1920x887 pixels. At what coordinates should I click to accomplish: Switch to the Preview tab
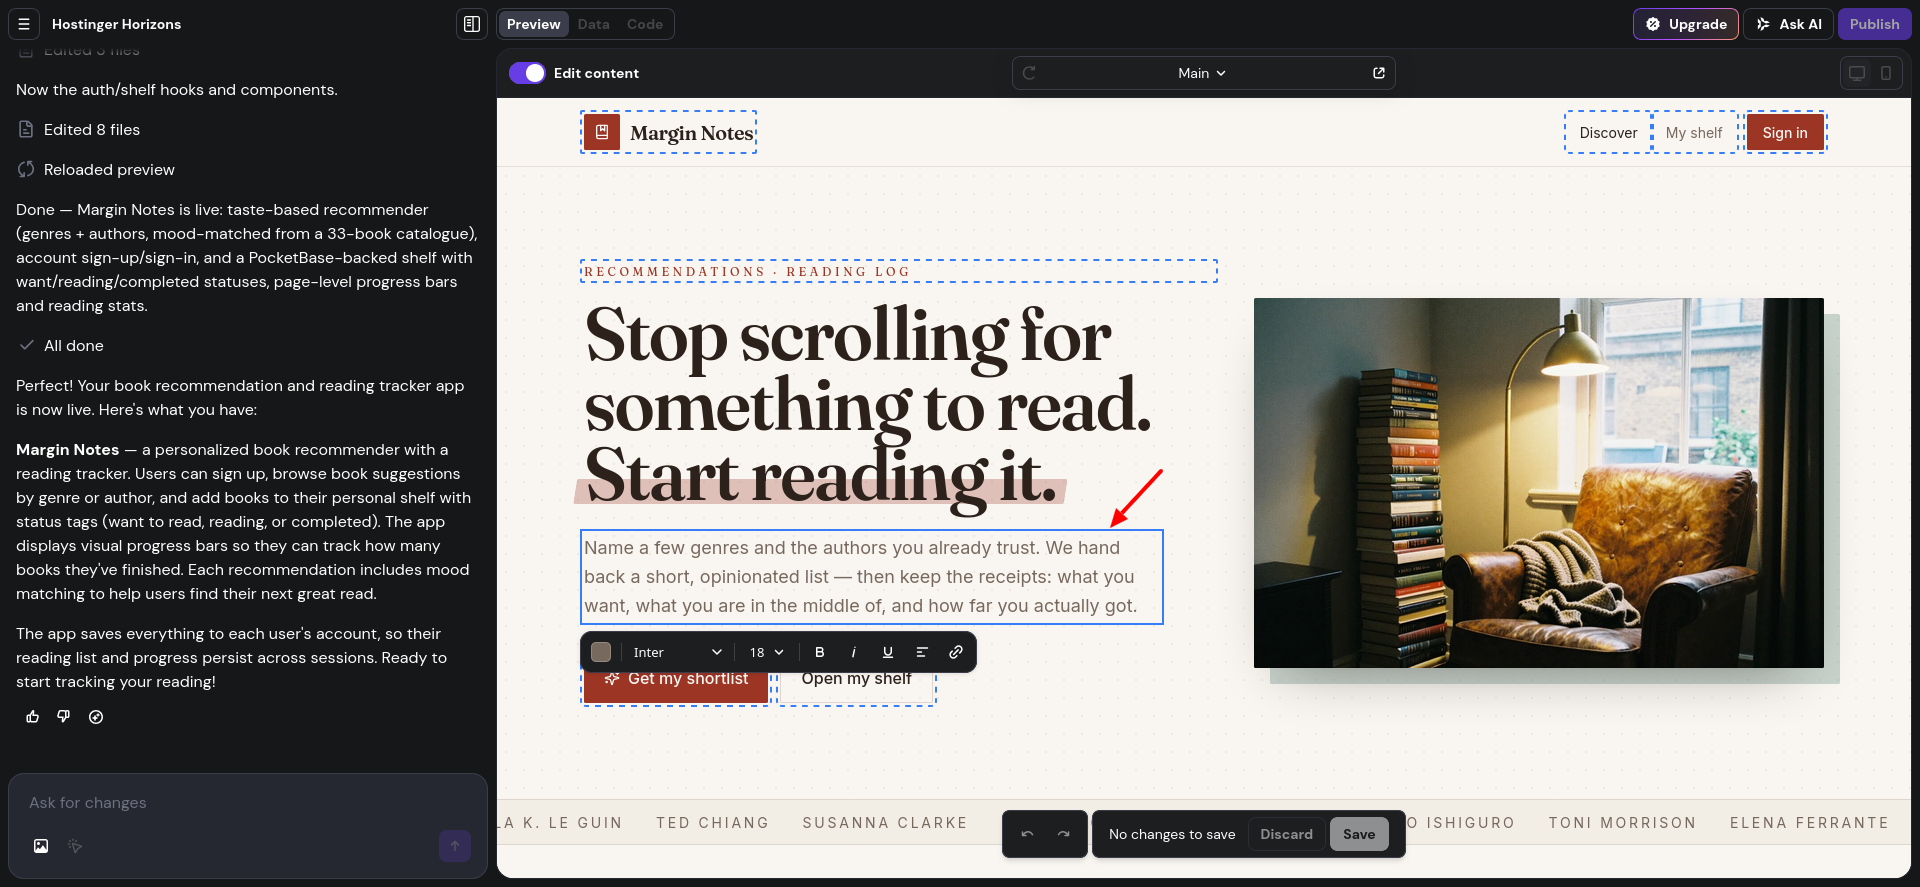[534, 24]
